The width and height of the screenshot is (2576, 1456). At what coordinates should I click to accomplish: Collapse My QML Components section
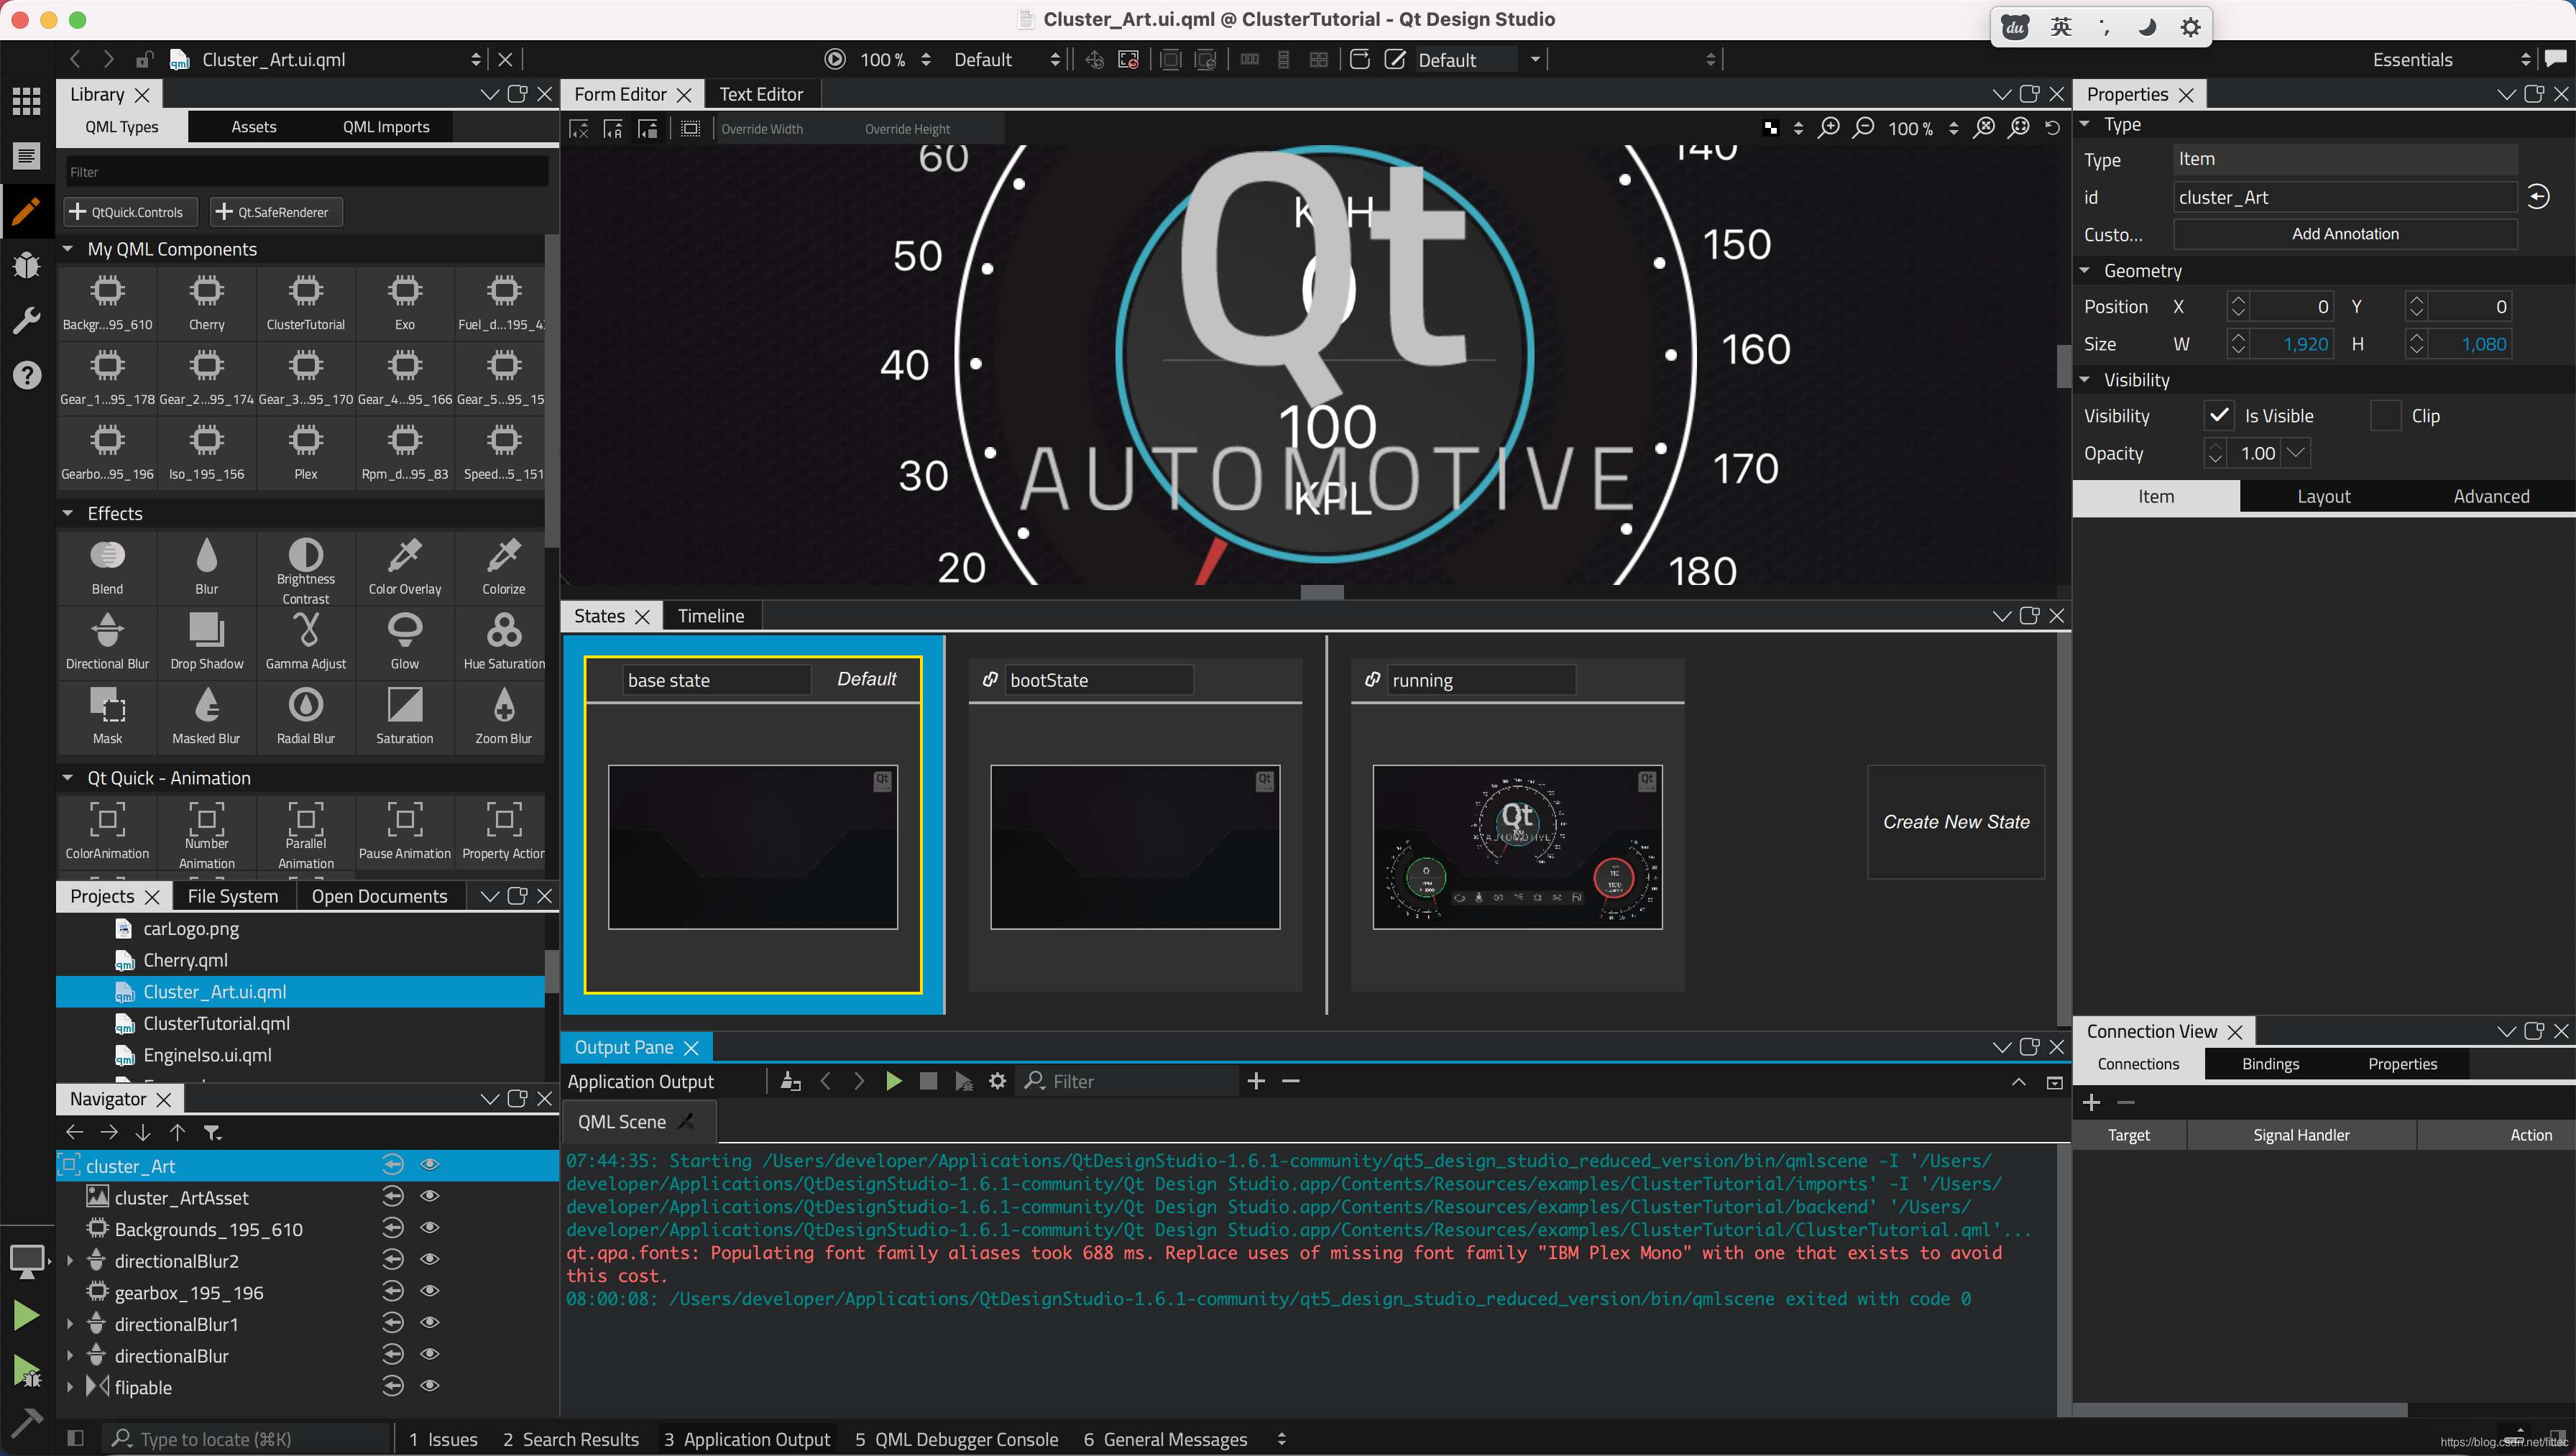68,249
